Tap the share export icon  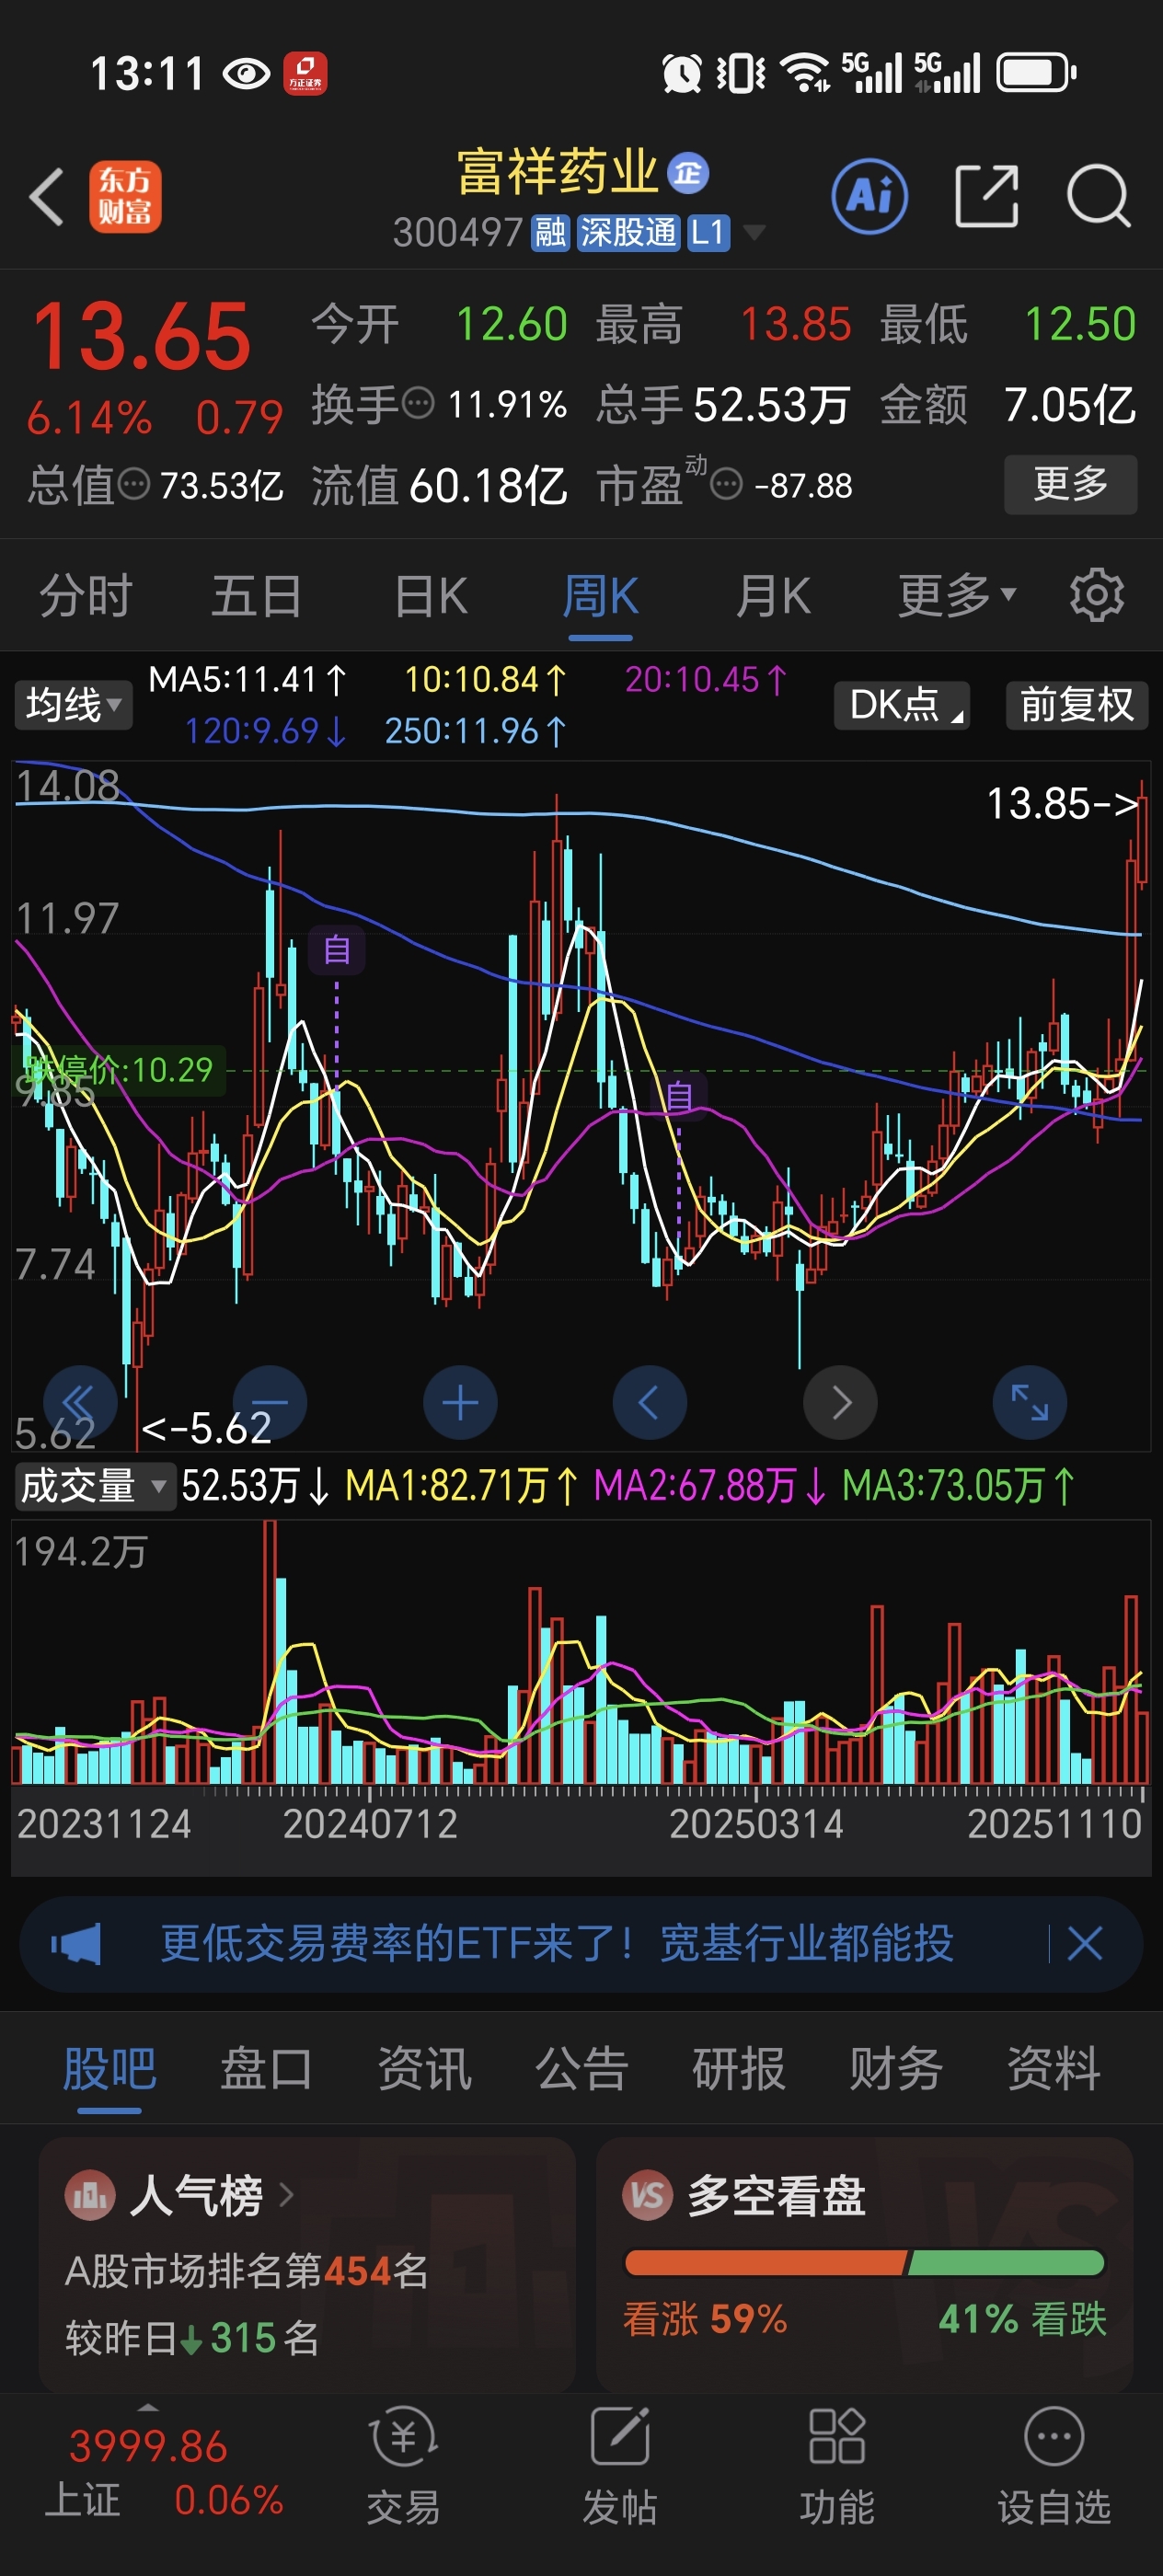[x=987, y=196]
